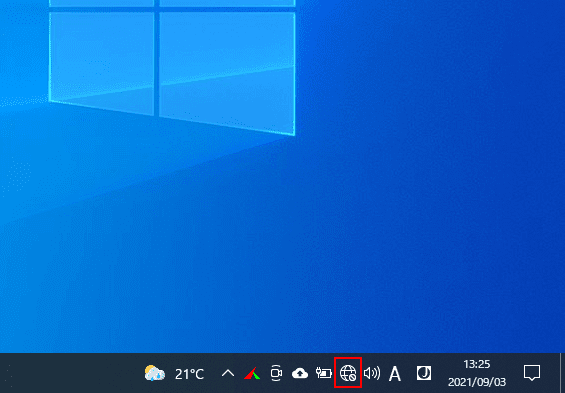Toggle the IME input mode A

click(x=395, y=374)
